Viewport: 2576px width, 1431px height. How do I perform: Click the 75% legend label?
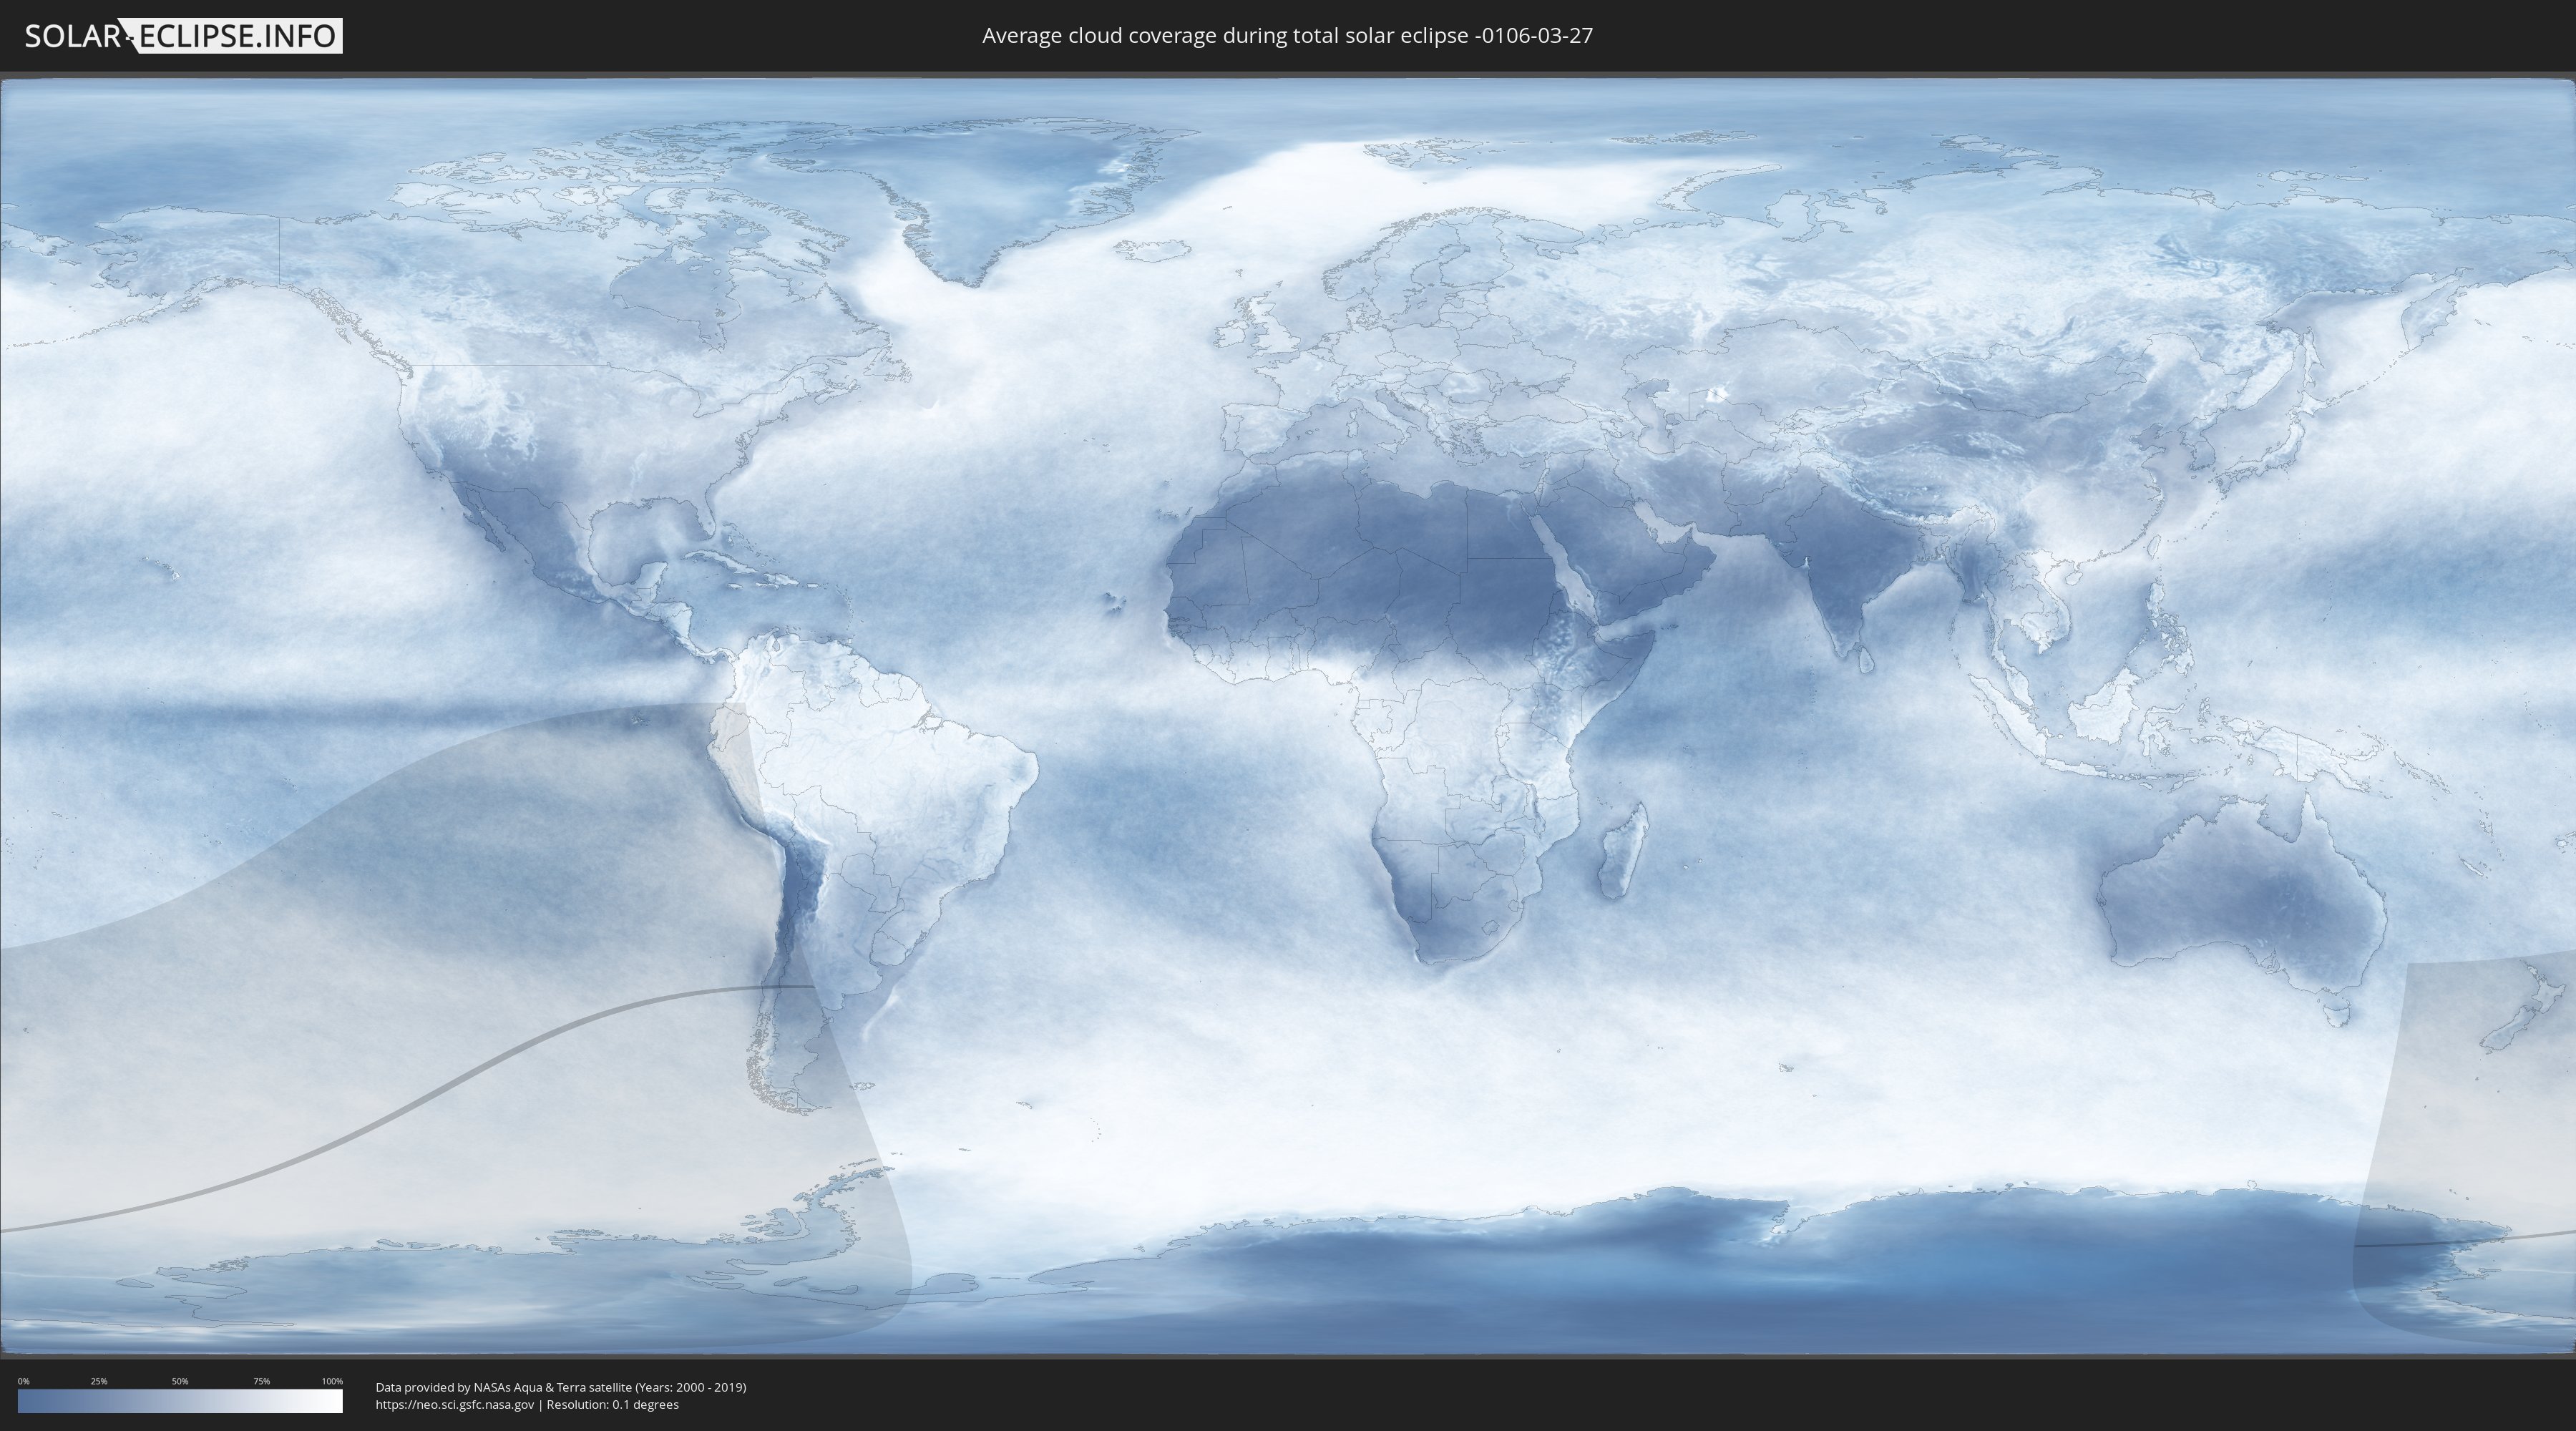[x=261, y=1381]
